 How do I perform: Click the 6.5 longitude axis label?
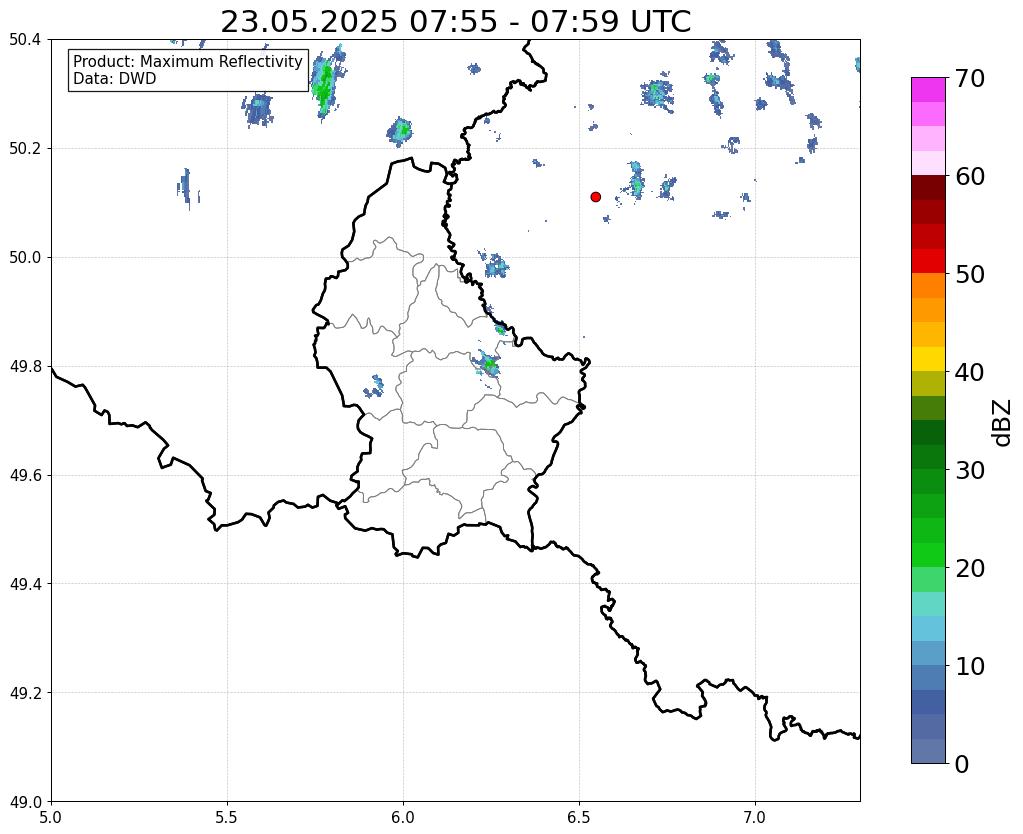point(579,818)
